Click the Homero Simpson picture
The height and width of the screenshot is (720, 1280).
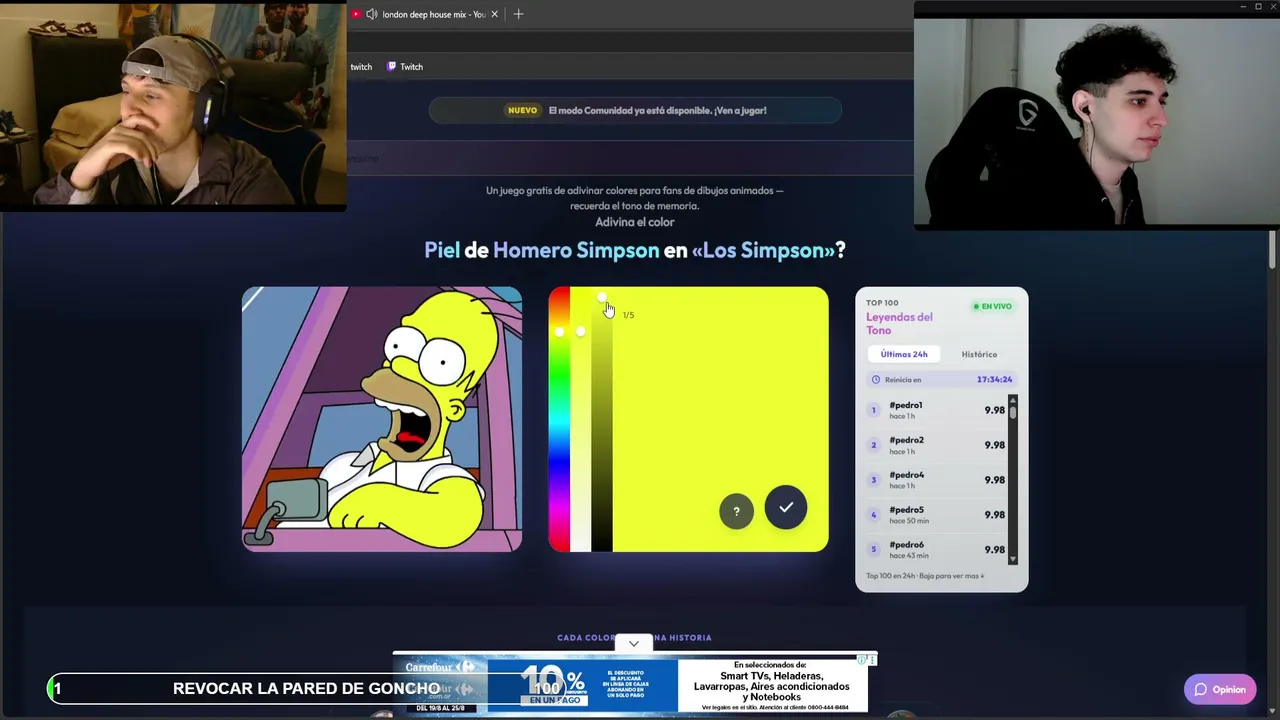(x=382, y=419)
